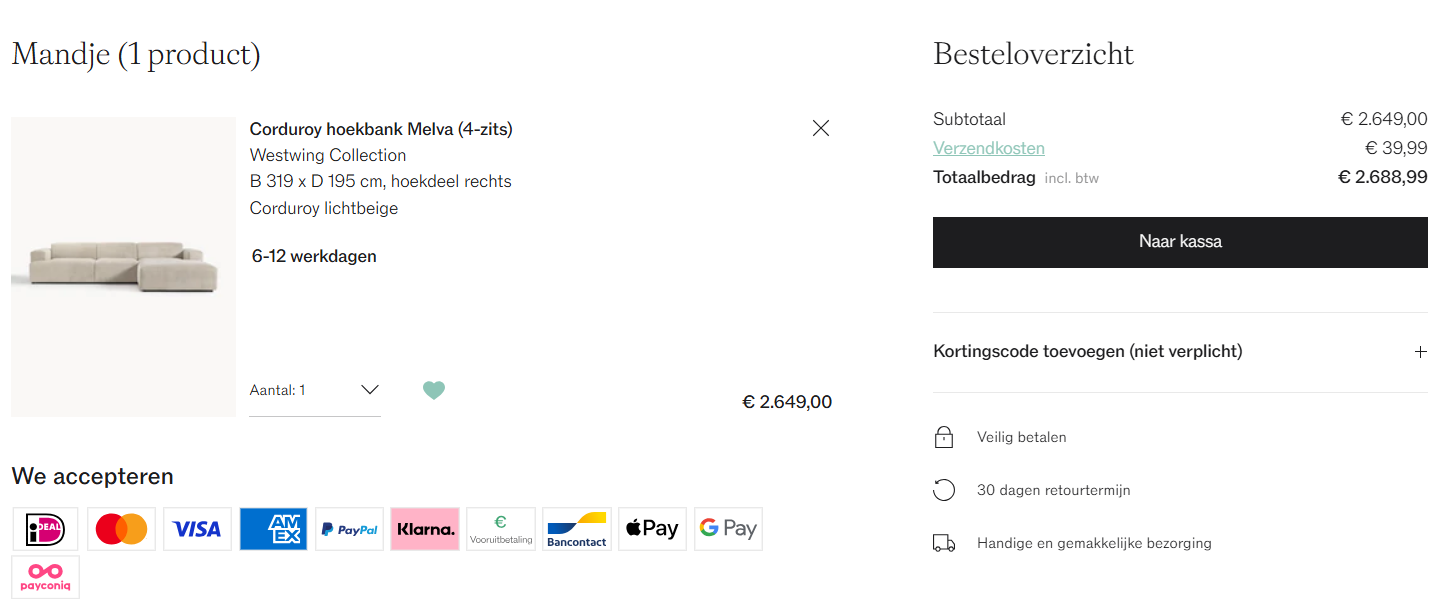This screenshot has width=1437, height=599.
Task: Click the Apple Pay icon
Action: pyautogui.click(x=652, y=529)
